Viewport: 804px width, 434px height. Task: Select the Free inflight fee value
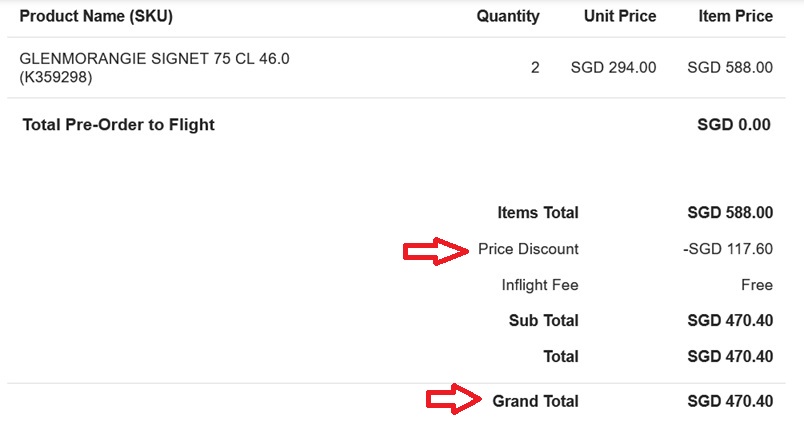coord(756,285)
